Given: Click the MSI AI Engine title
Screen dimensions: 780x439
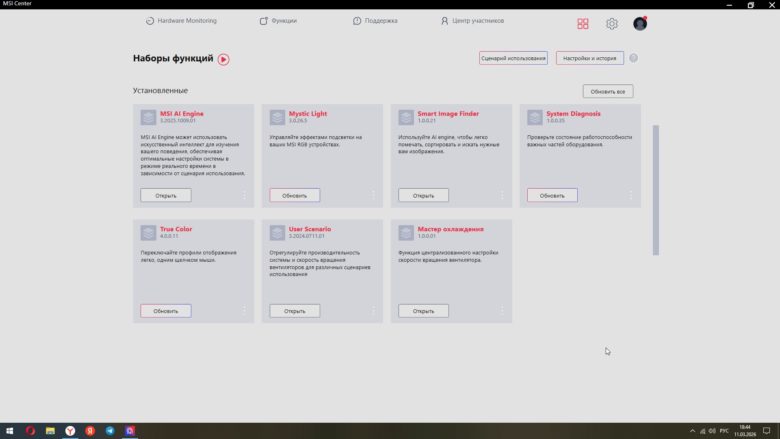Looking at the screenshot, I should (x=182, y=113).
